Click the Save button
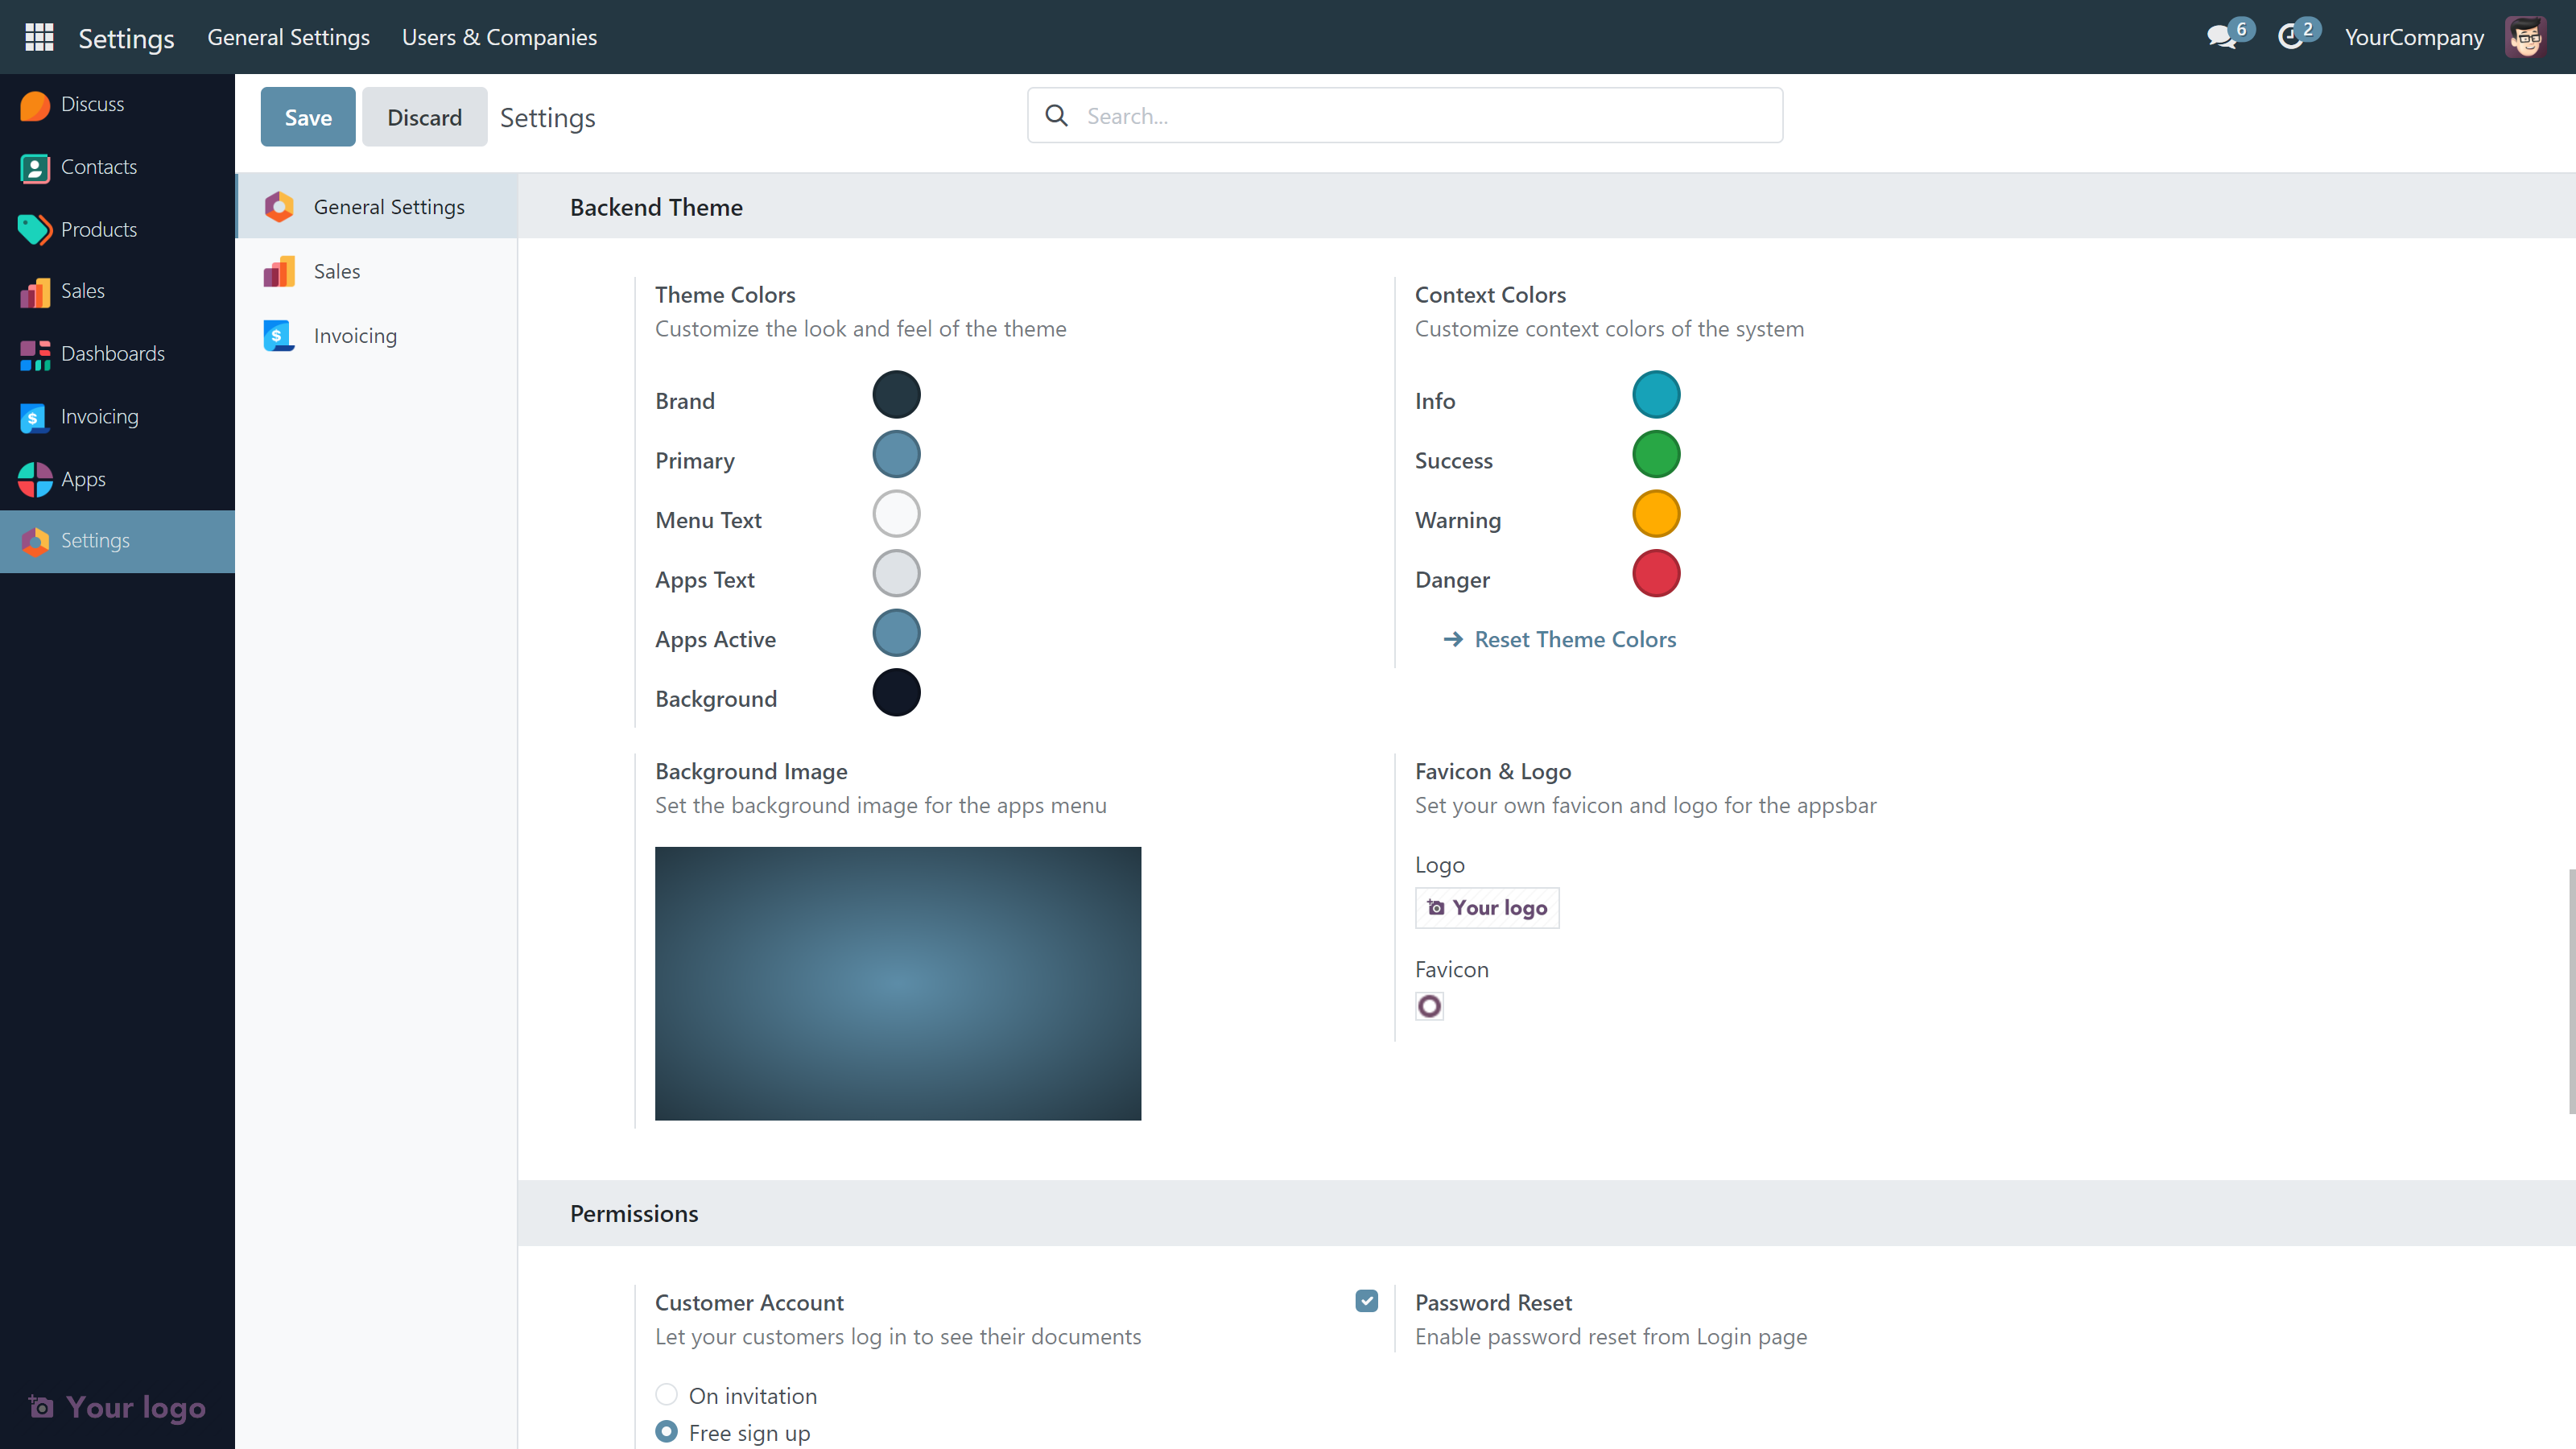2576x1449 pixels. [307, 117]
